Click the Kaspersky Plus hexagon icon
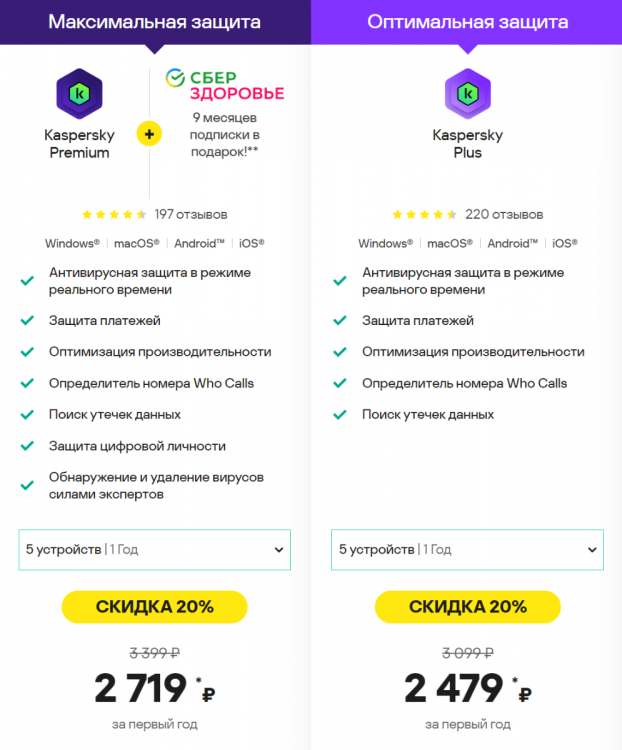 click(467, 94)
